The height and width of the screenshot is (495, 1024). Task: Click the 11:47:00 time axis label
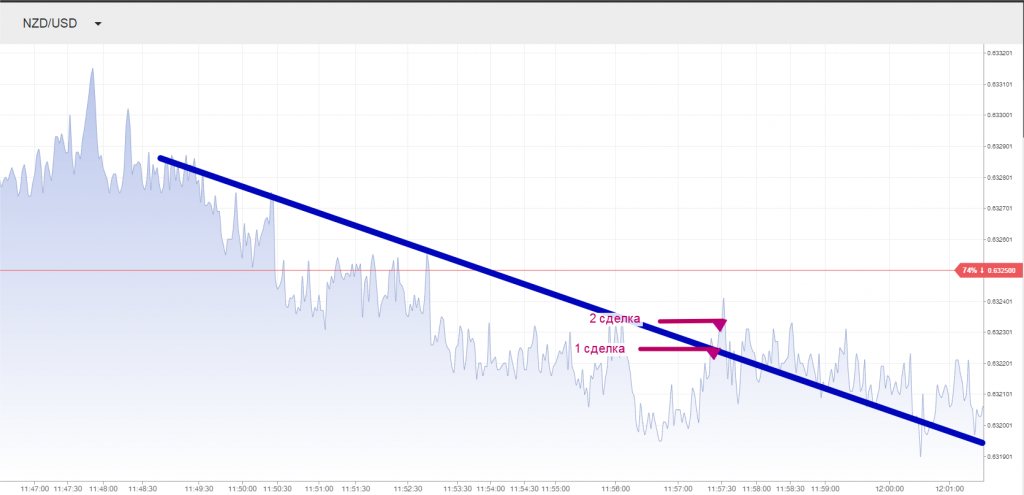(x=34, y=488)
